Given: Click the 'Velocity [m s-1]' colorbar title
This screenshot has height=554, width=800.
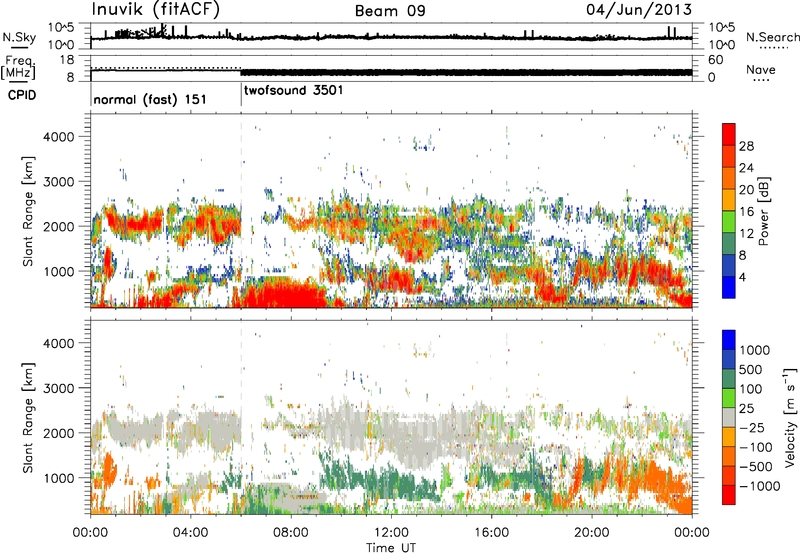Looking at the screenshot, I should 791,417.
